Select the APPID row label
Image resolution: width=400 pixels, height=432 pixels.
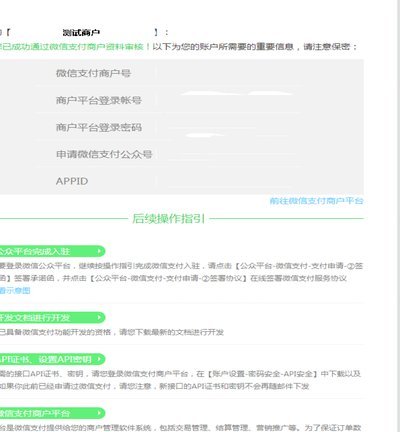[72, 181]
